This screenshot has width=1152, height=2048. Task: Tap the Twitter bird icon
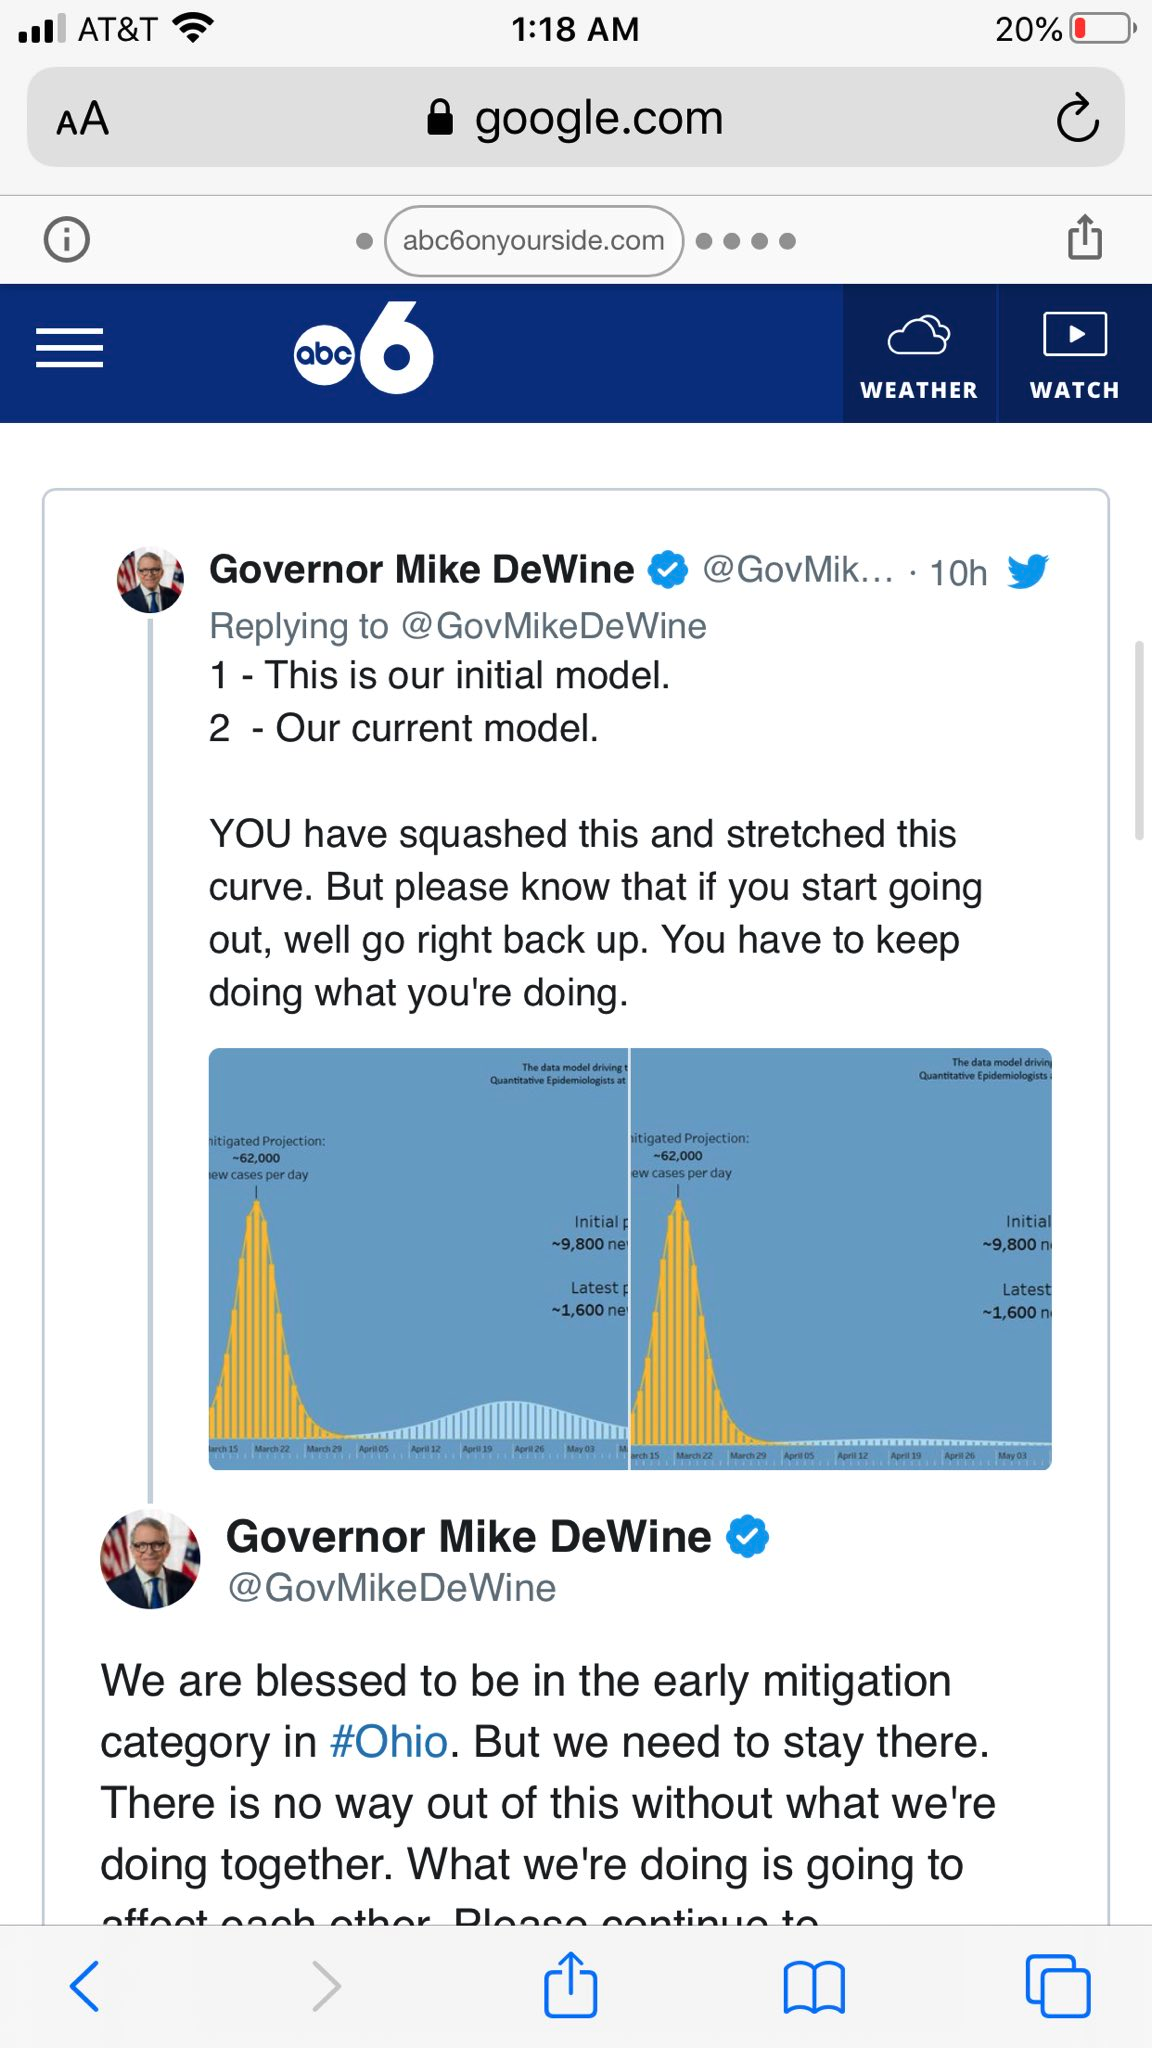[x=1028, y=571]
